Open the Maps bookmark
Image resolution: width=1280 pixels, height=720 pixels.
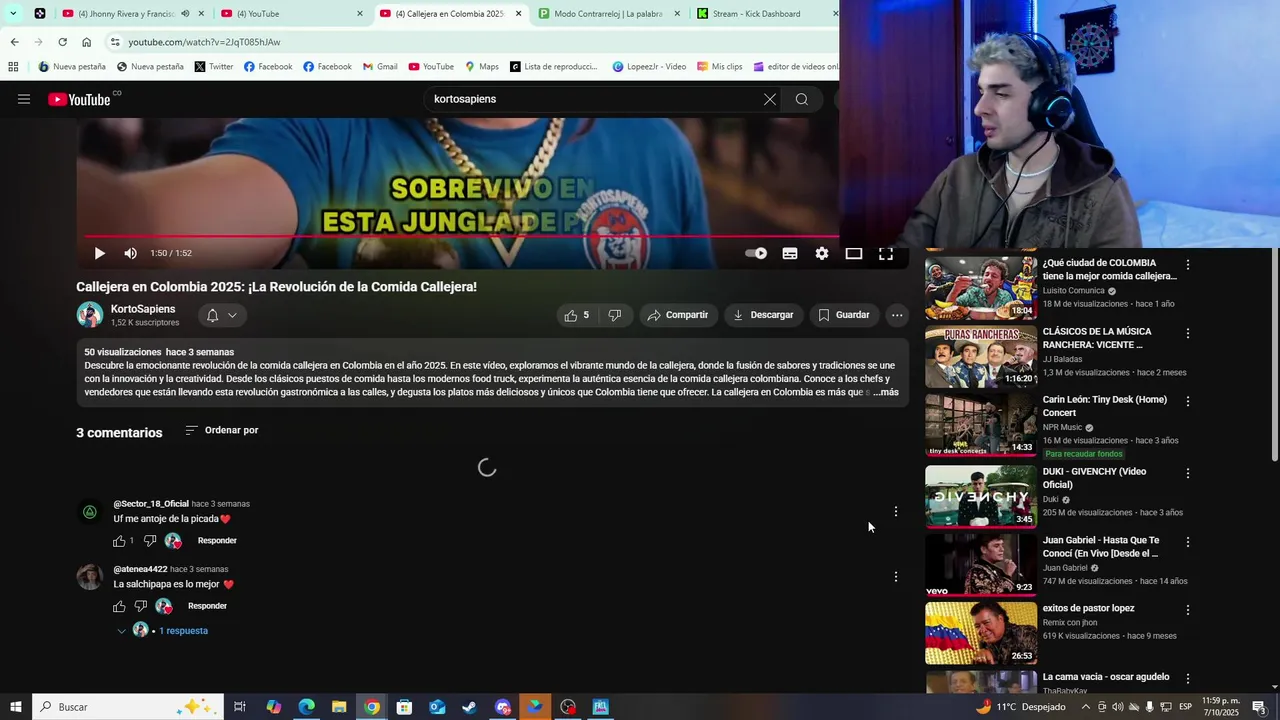pyautogui.click(x=481, y=67)
